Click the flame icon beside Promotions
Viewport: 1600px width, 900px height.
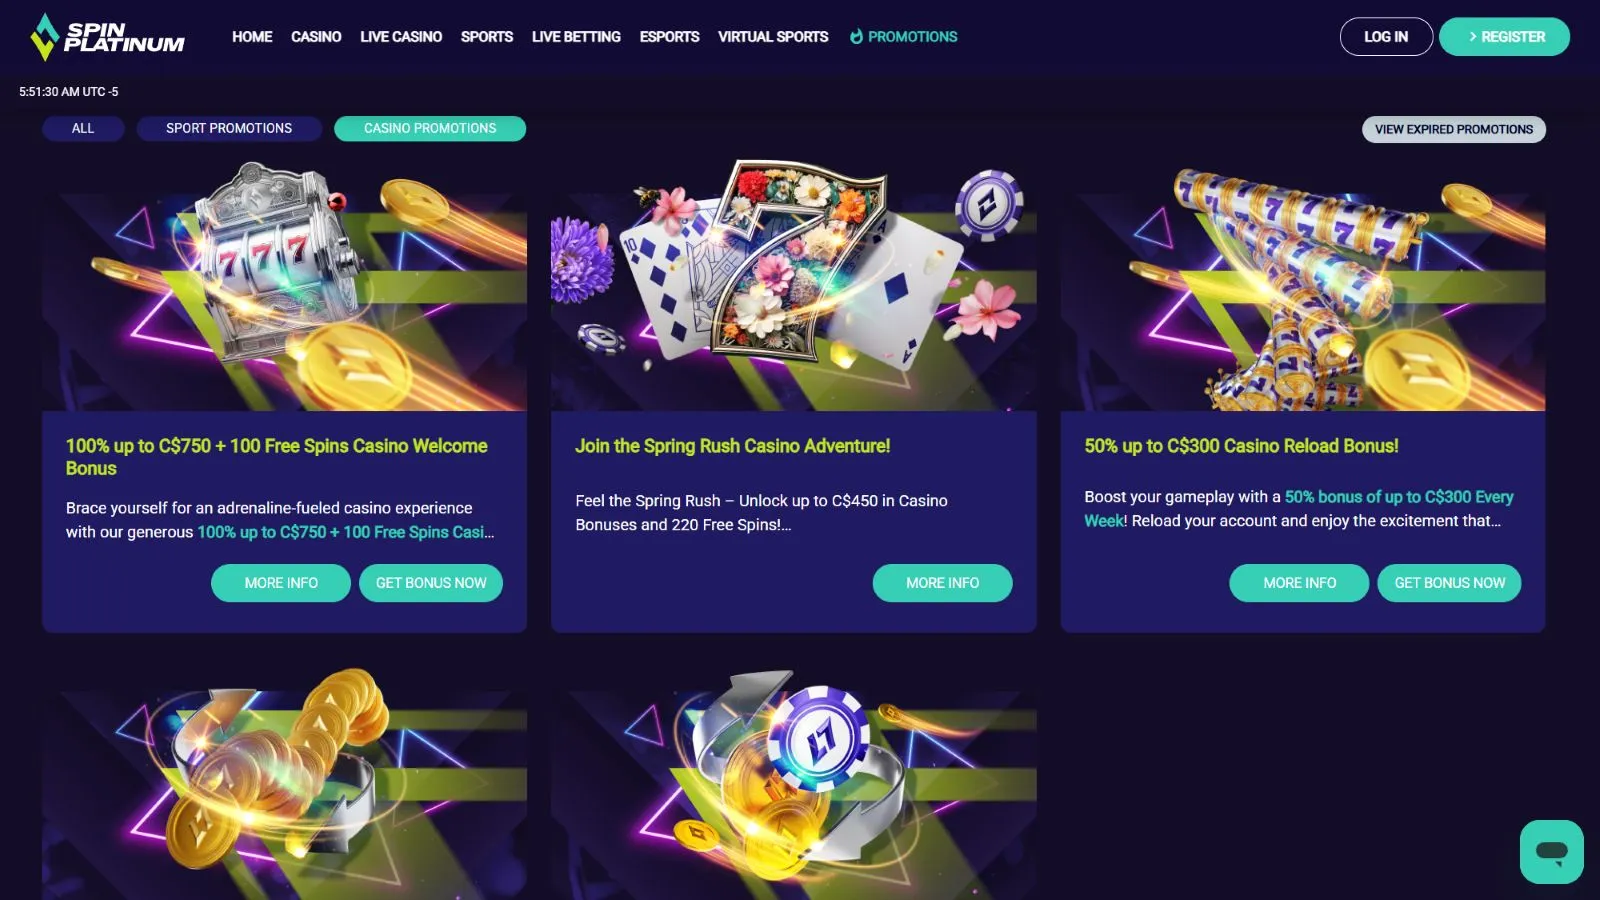856,36
